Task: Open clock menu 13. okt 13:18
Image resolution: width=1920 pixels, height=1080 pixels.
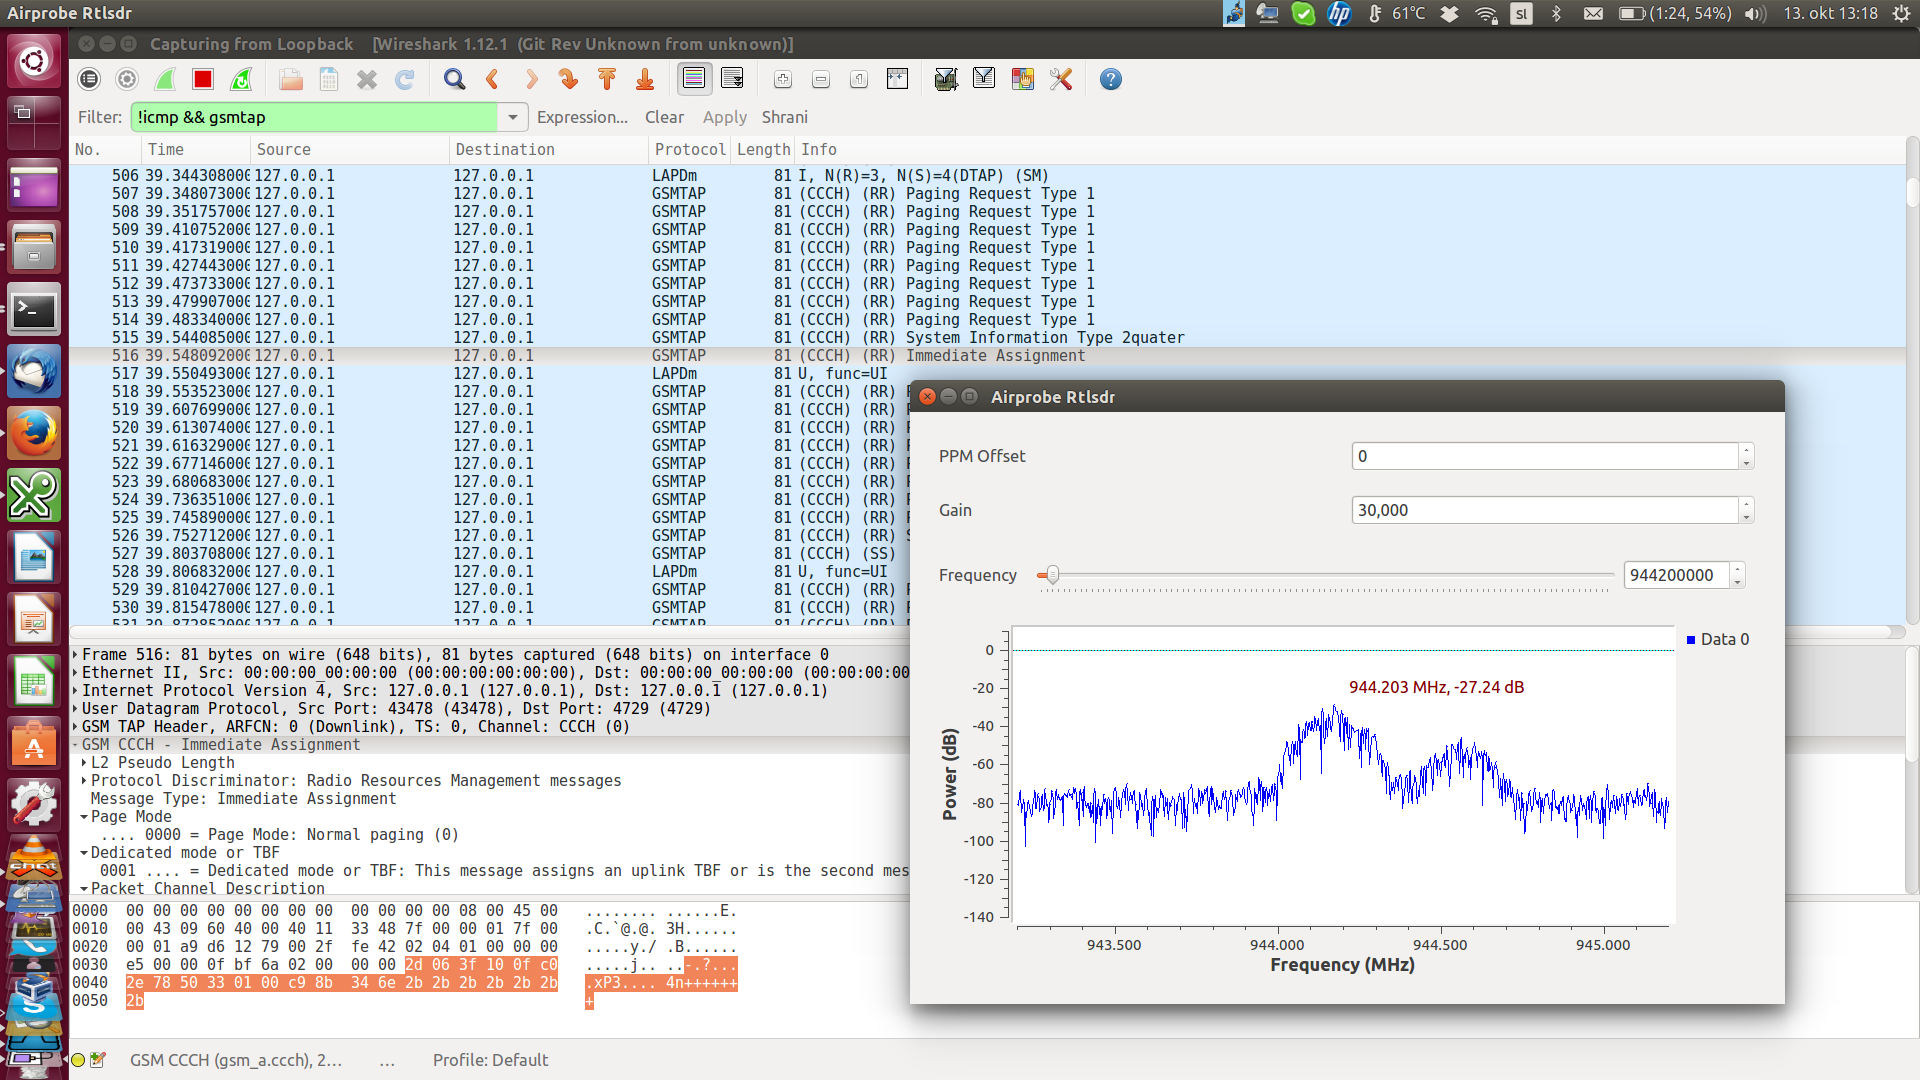Action: click(x=1830, y=13)
